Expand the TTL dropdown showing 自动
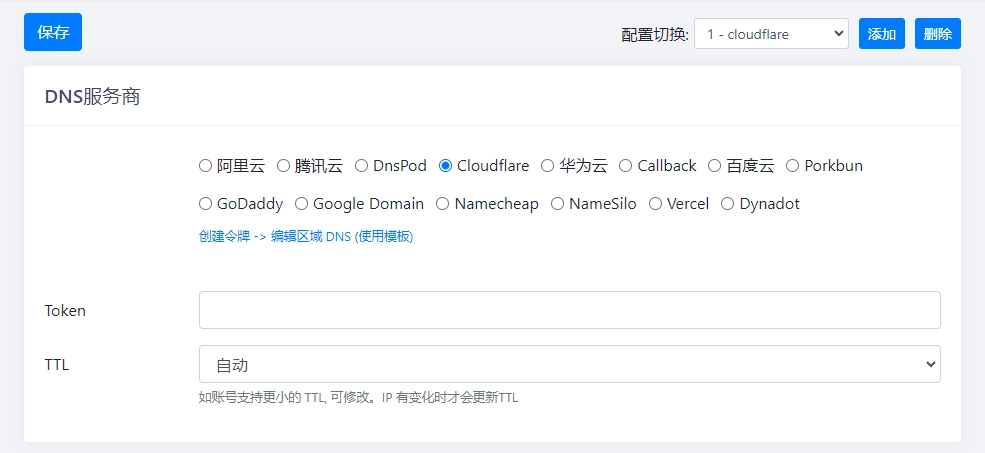The height and width of the screenshot is (453, 985). click(569, 364)
